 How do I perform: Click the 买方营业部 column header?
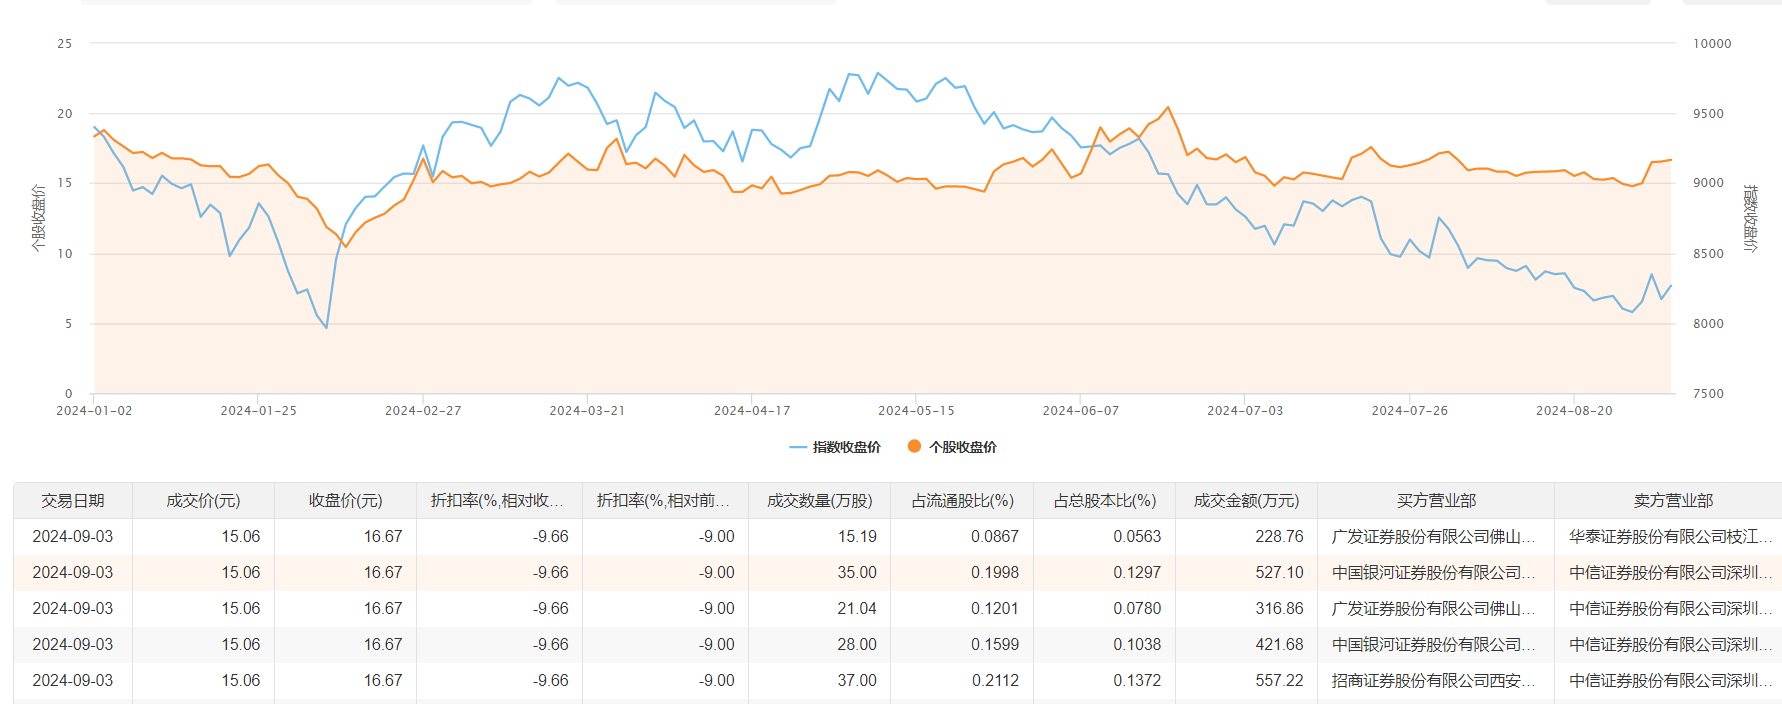(x=1436, y=500)
